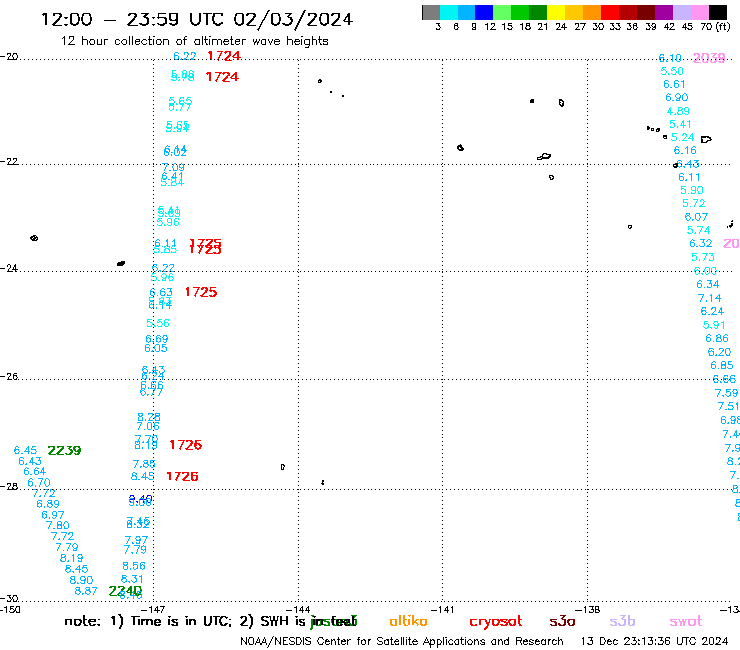The height and width of the screenshot is (650, 740).
Task: Click the wave height value '6.32' on the SWOT track
Action: [701, 243]
